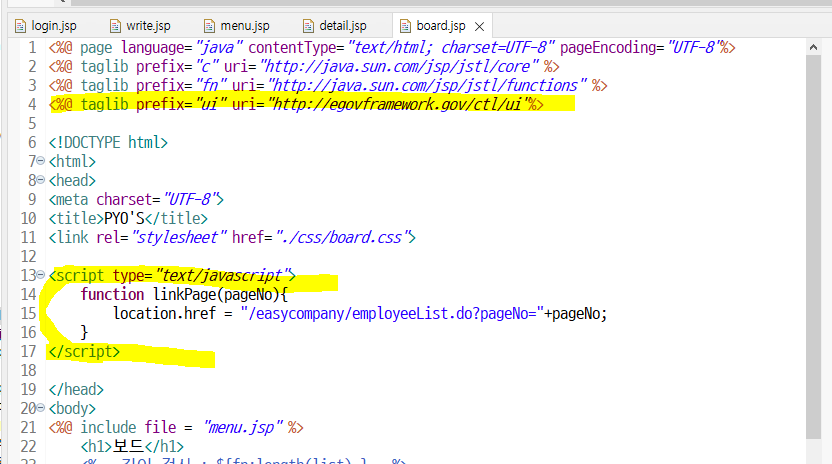Collapse the head tag fold on line 8
Viewport: 832px width, 464px height.
41,180
